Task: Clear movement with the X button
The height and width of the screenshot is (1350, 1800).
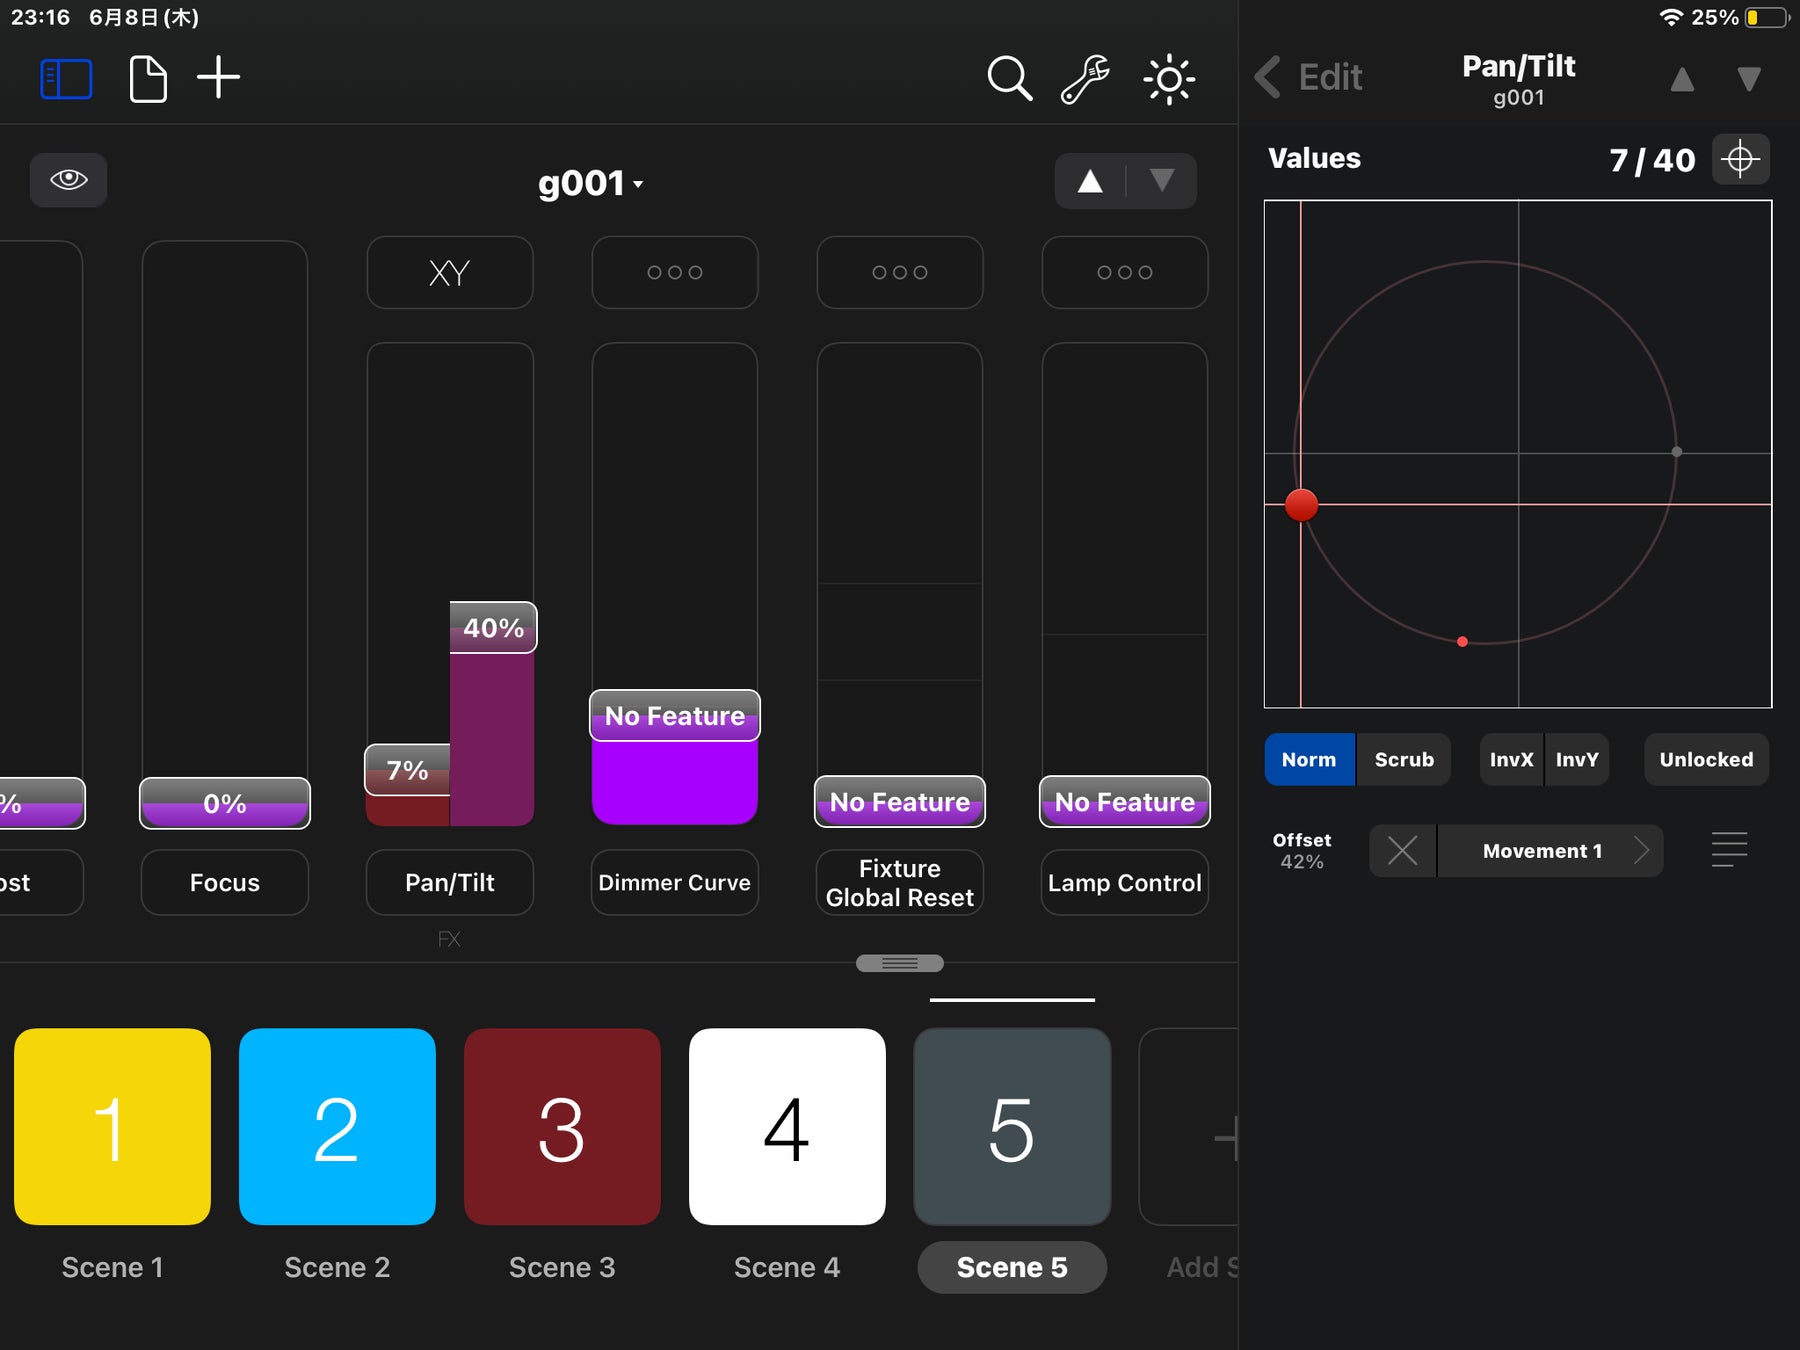Action: click(x=1402, y=851)
